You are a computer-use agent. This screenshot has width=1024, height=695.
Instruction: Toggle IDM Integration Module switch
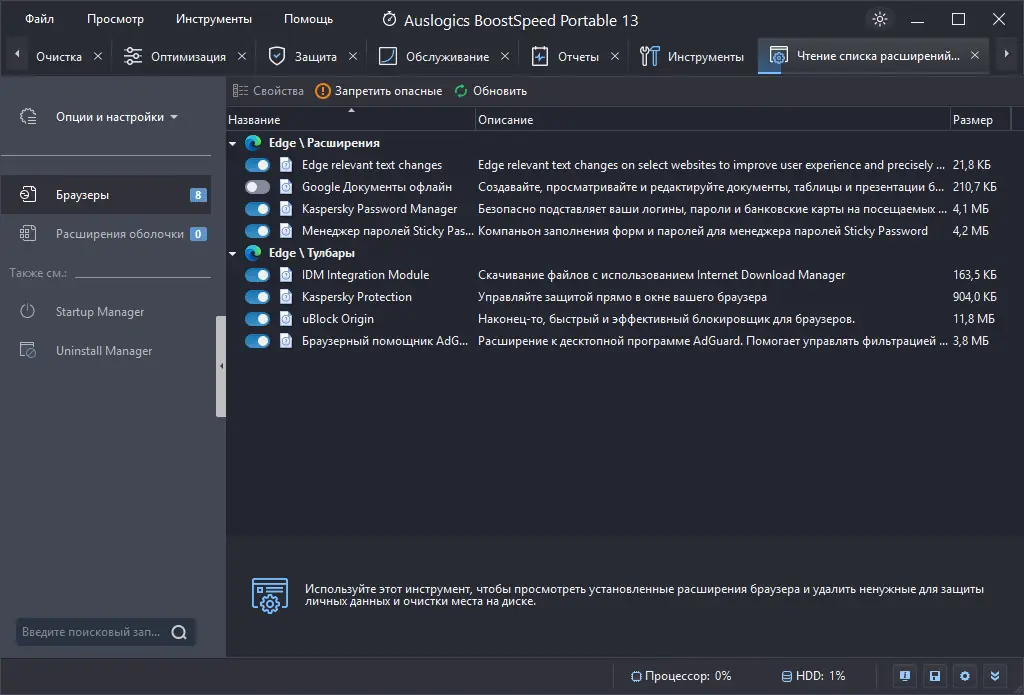point(257,274)
